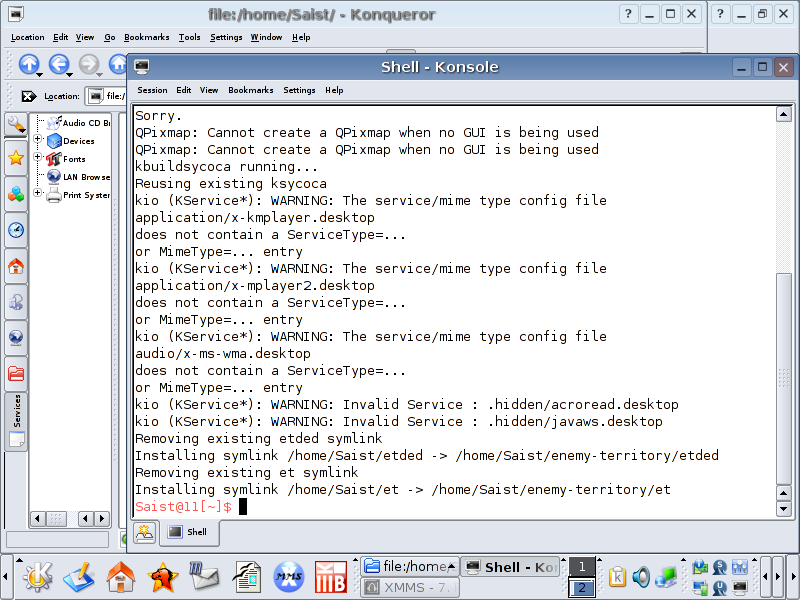Open the Home Folder sidebar icon

pyautogui.click(x=16, y=266)
